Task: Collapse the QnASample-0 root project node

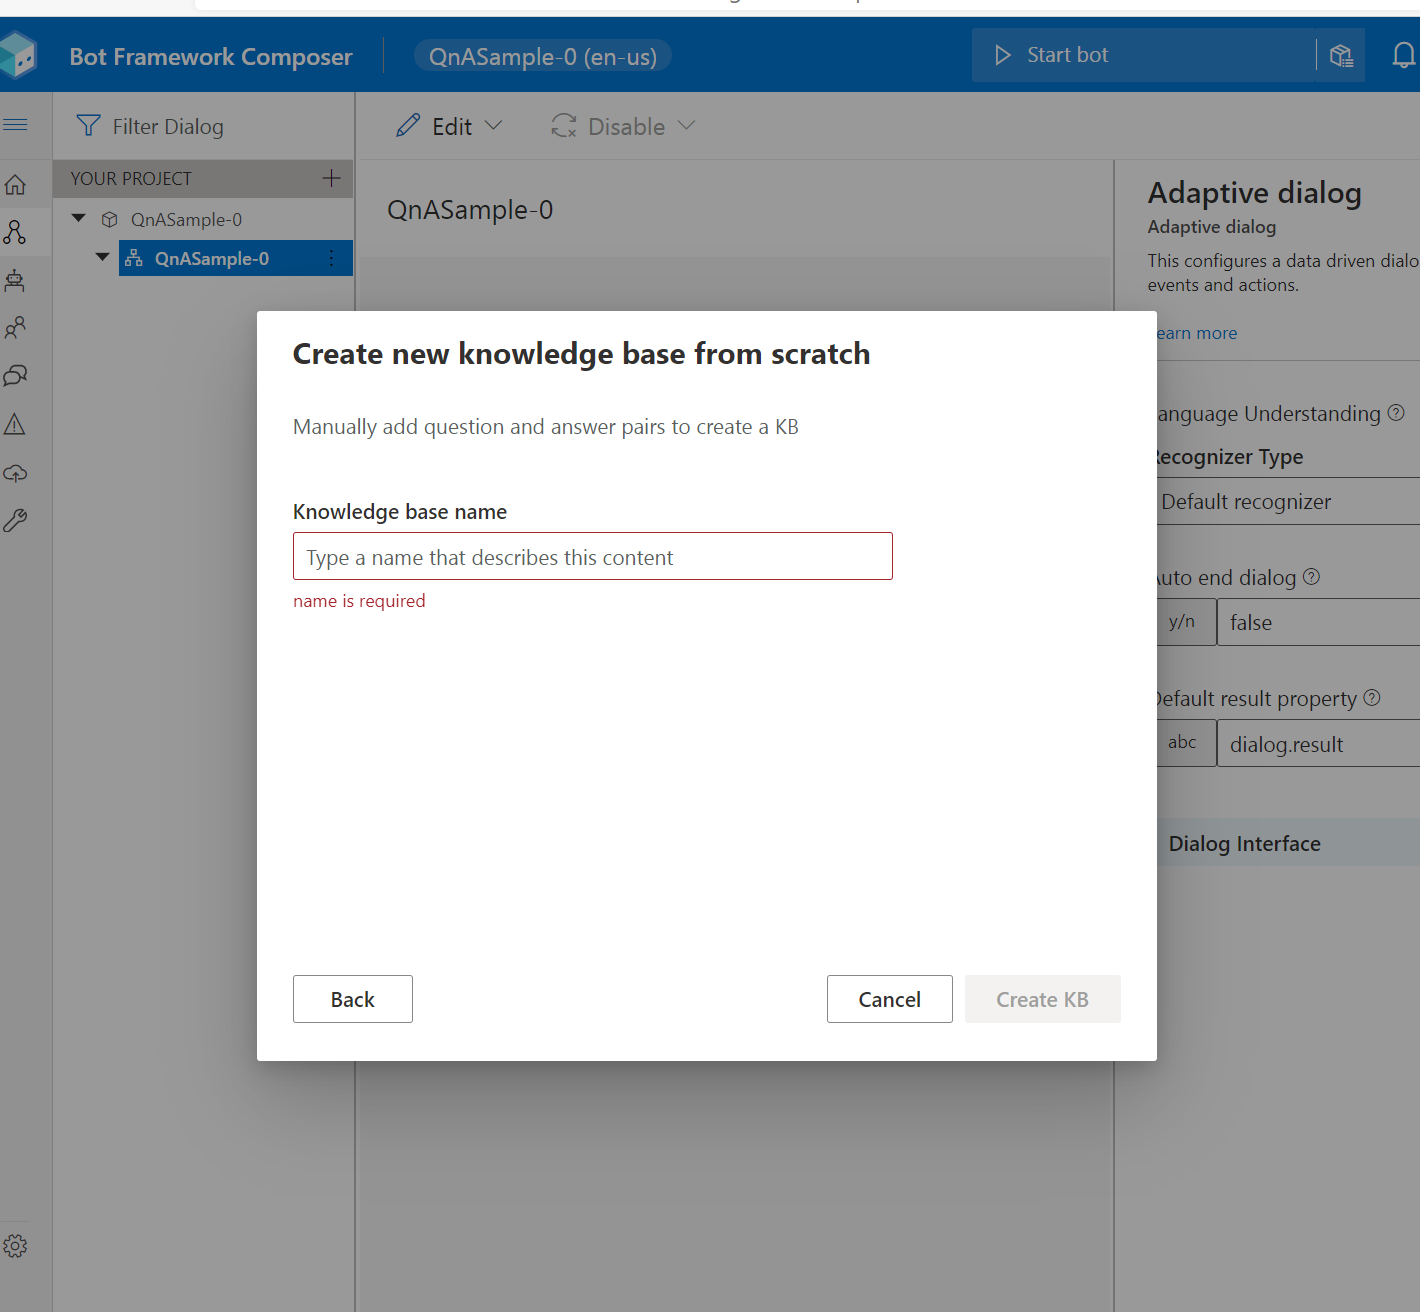Action: [x=79, y=218]
